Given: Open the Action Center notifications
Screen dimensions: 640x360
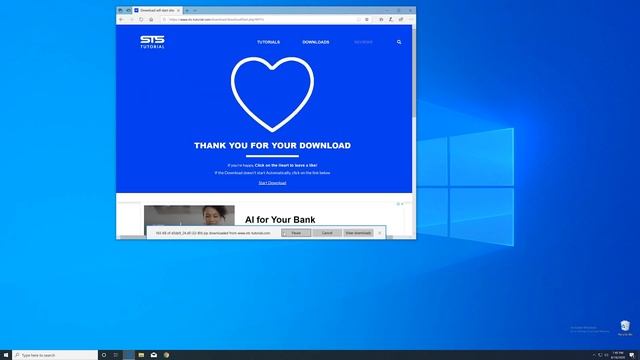Looking at the screenshot, I should [x=632, y=355].
